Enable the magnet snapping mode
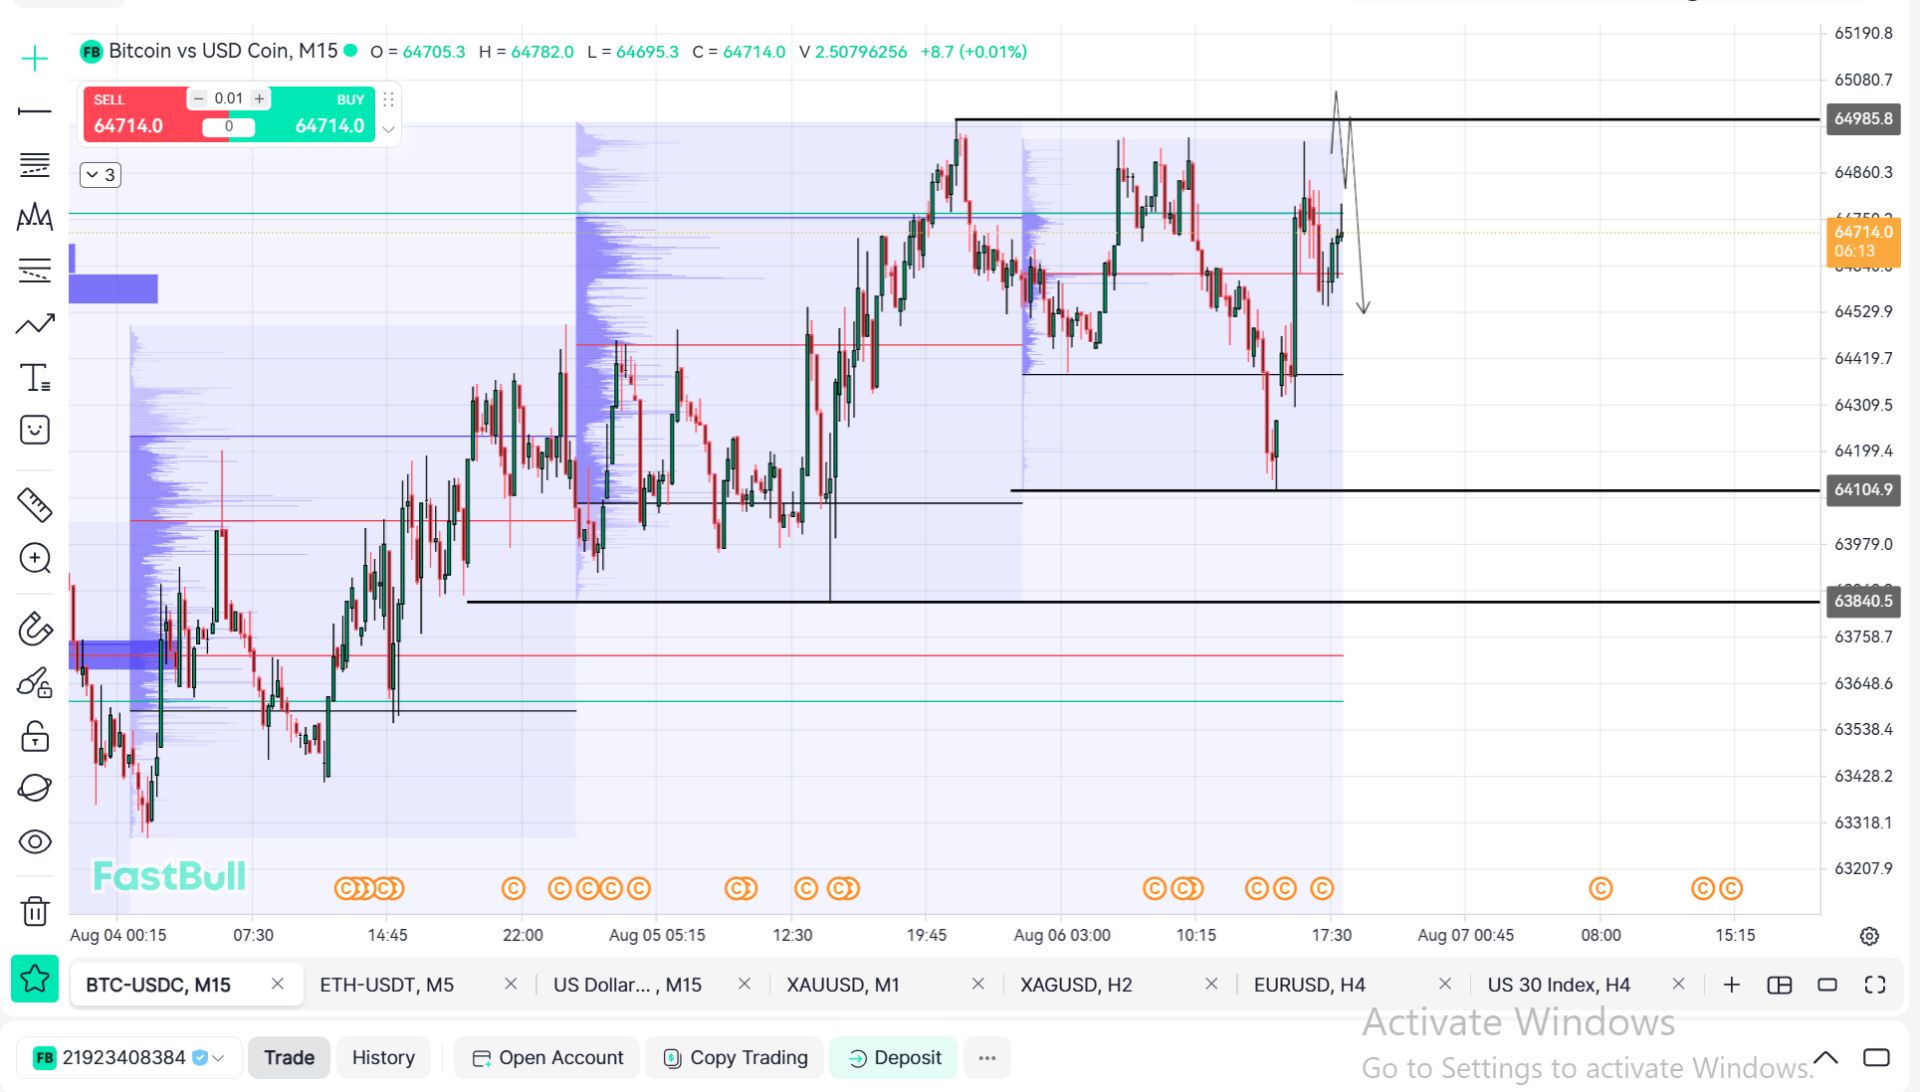Viewport: 1920px width, 1092px height. (x=35, y=630)
